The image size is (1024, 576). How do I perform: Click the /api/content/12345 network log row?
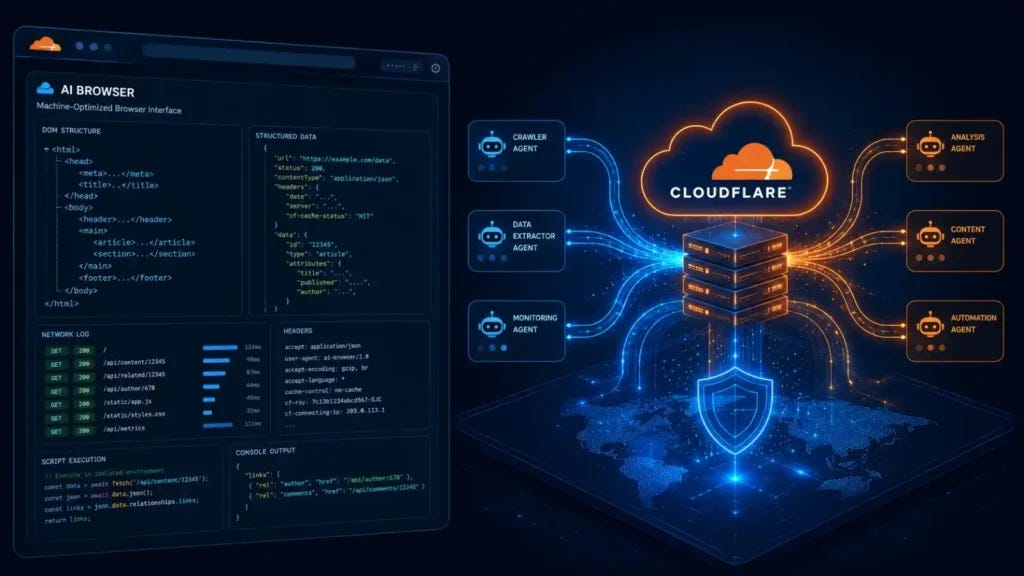(153, 362)
